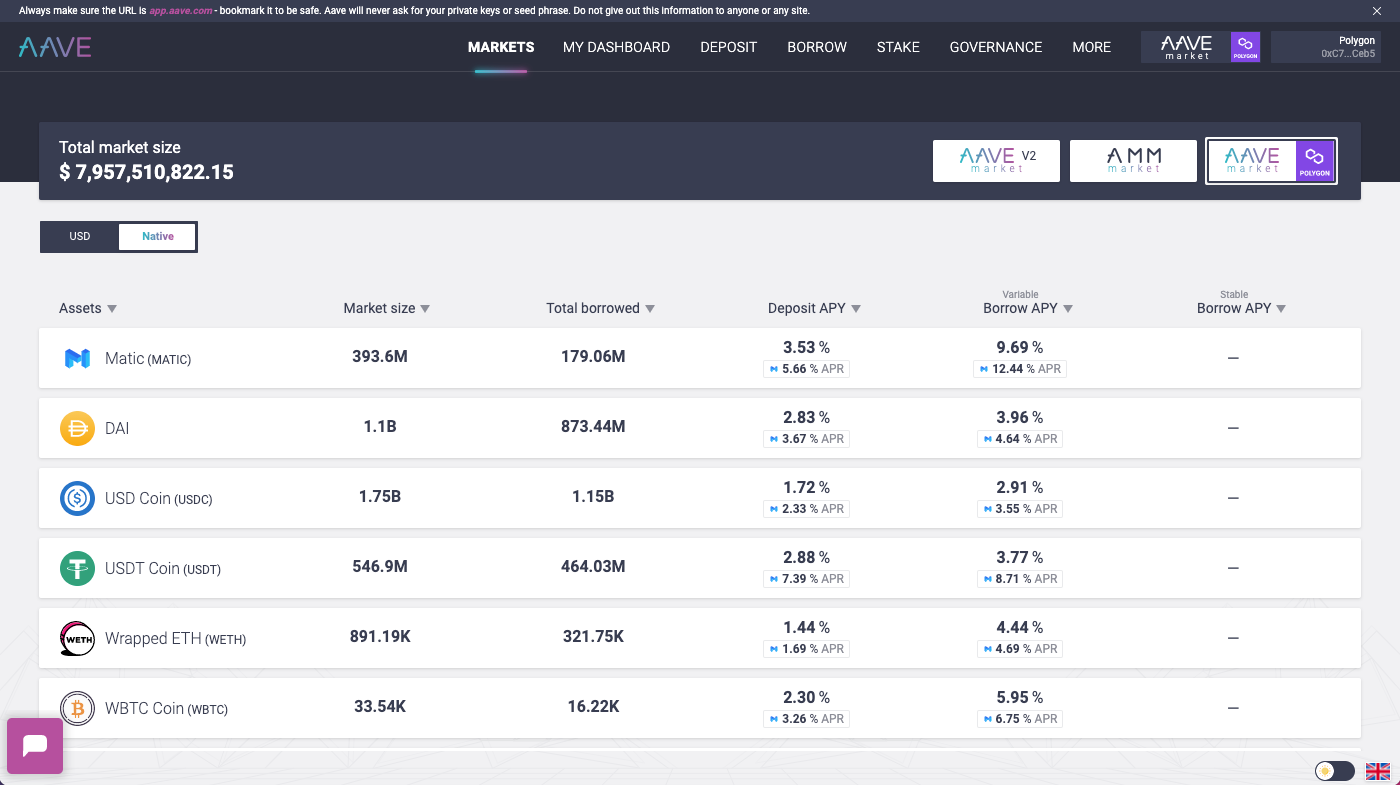The image size is (1400, 785).
Task: Click the USD Coin token icon
Action: [x=77, y=498]
